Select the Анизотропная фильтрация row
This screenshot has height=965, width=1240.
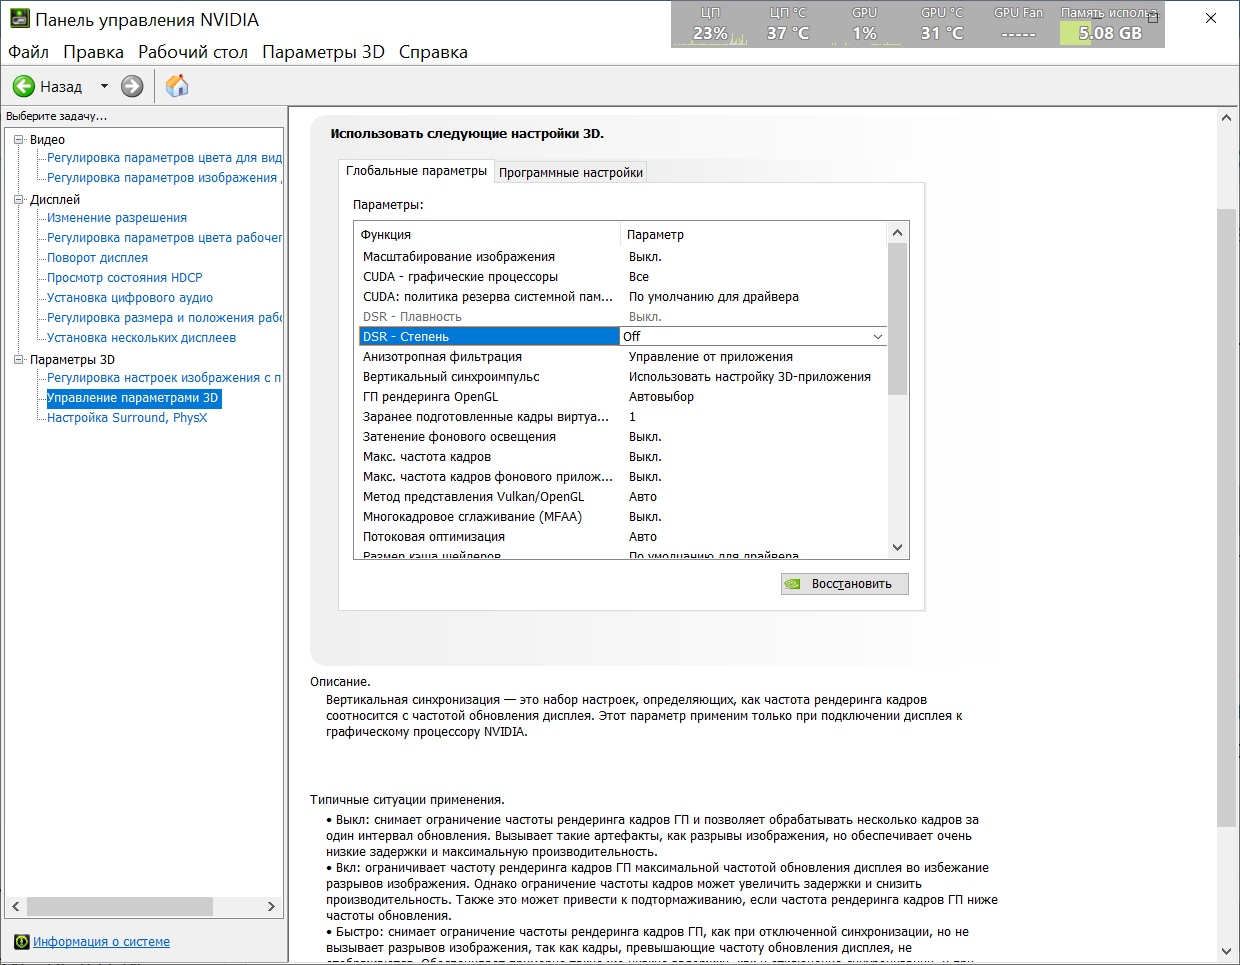coord(622,357)
